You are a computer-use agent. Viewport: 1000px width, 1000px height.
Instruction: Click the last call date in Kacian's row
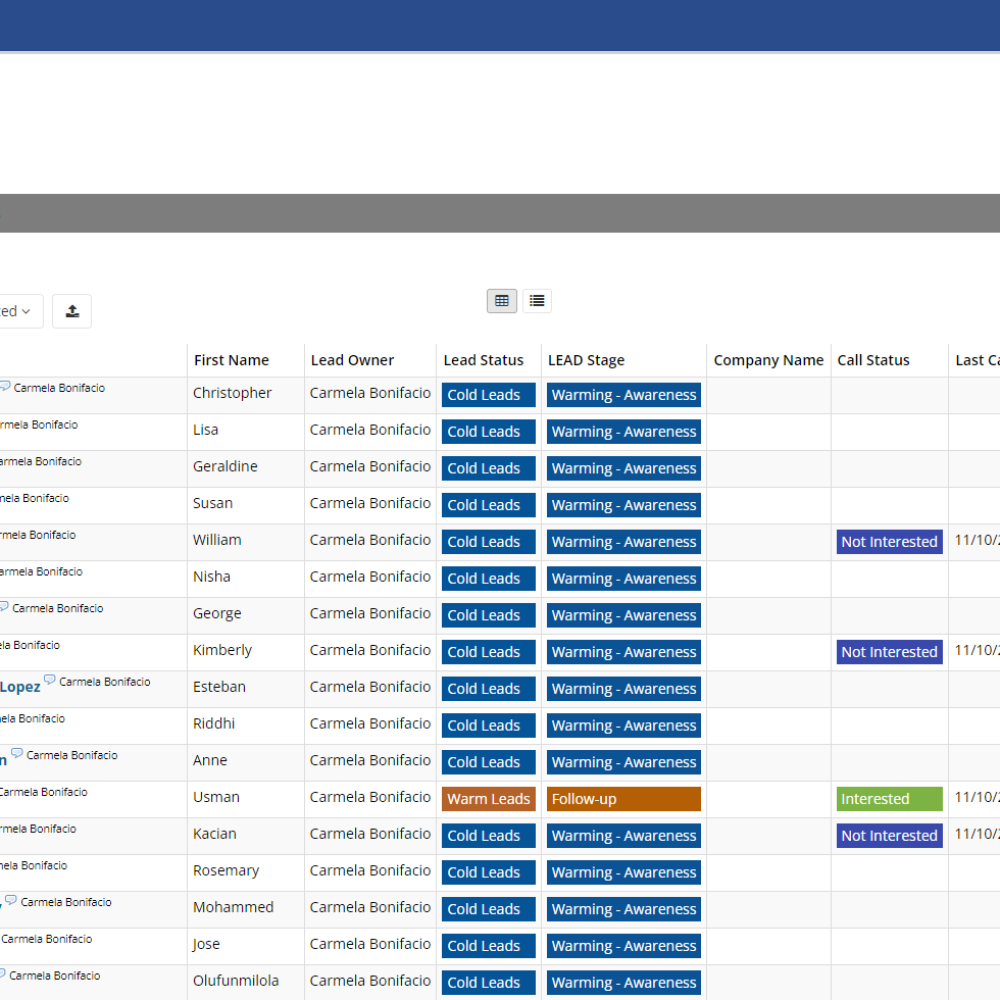pyautogui.click(x=977, y=834)
